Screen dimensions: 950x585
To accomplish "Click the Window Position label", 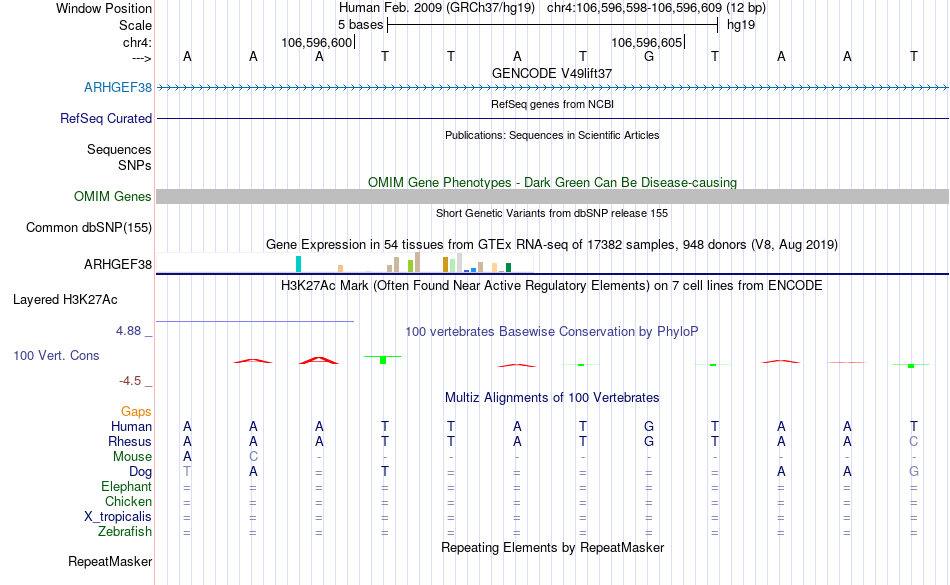I will [104, 8].
